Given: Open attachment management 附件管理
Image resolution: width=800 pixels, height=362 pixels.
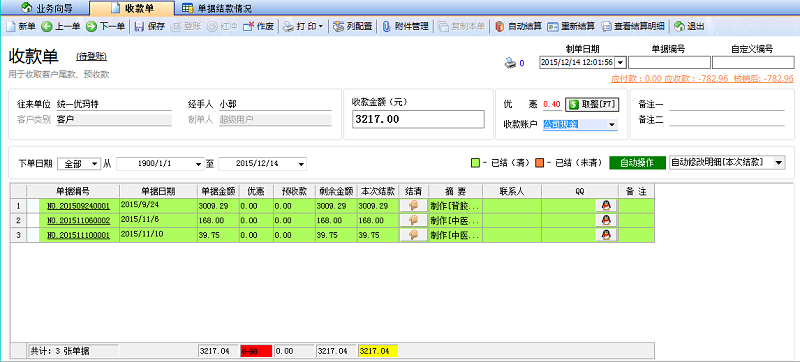Looking at the screenshot, I should 405,27.
